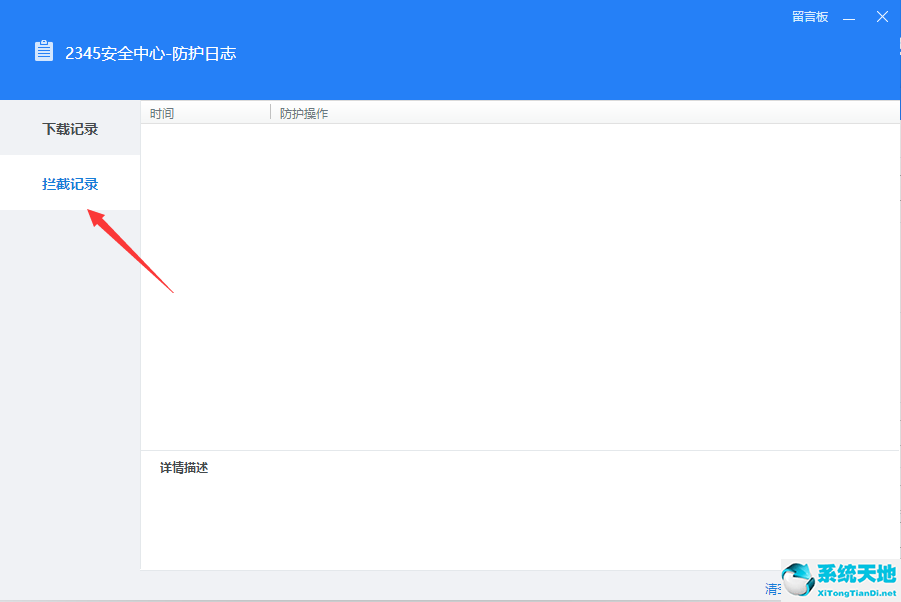Select the 拦截记录 tab
Image resolution: width=901 pixels, height=602 pixels.
coord(70,184)
